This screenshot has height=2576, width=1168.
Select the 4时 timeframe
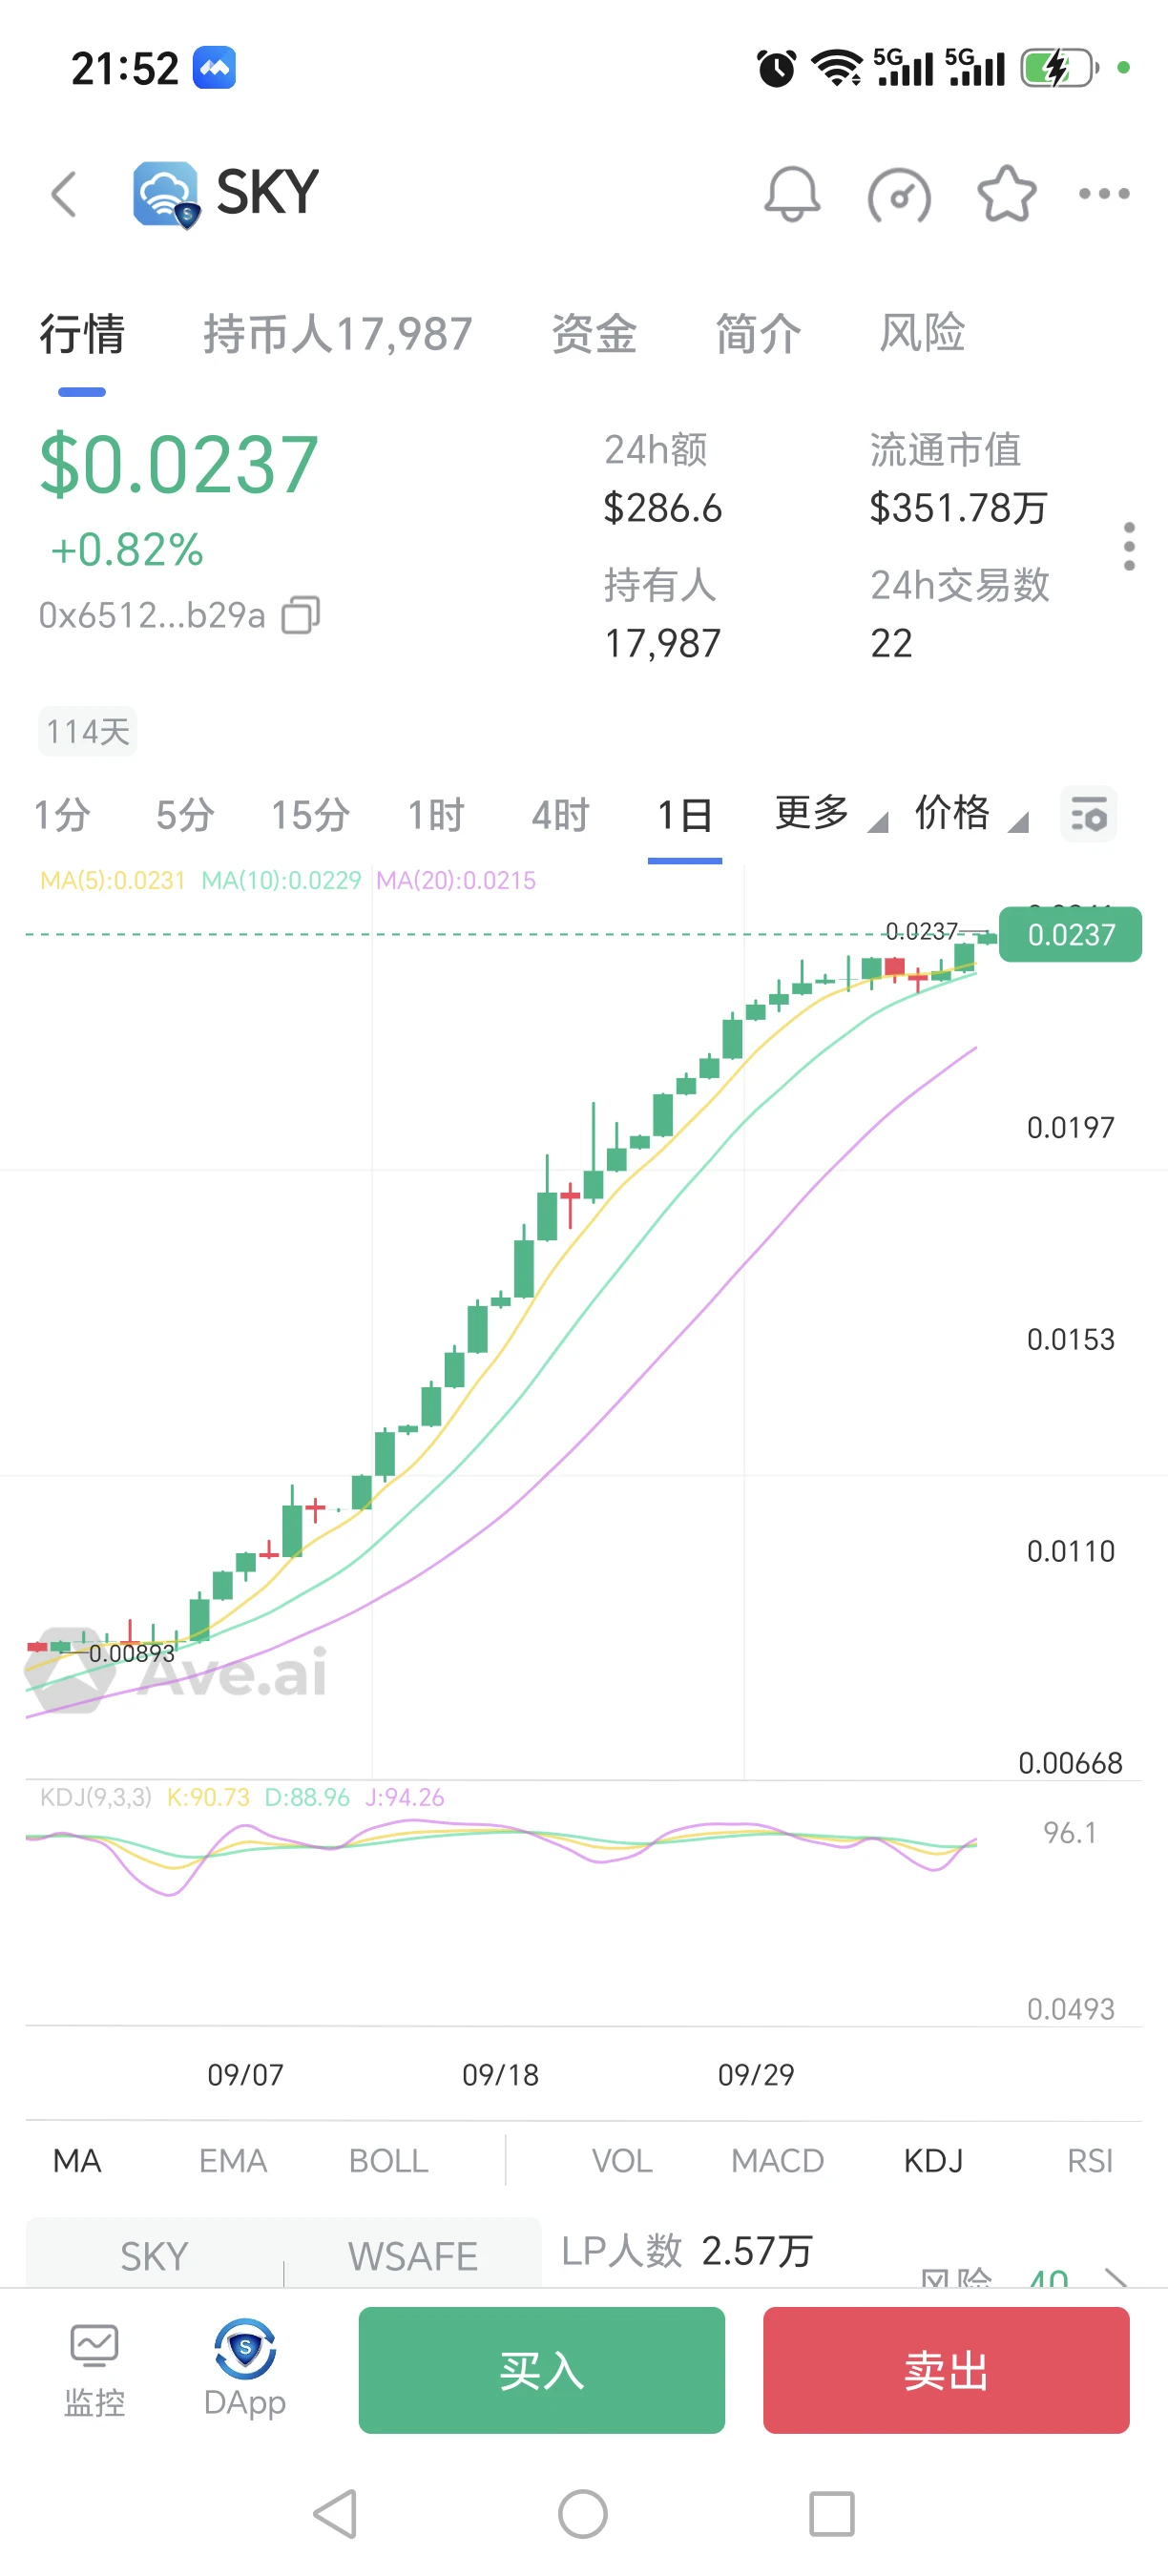coord(560,815)
